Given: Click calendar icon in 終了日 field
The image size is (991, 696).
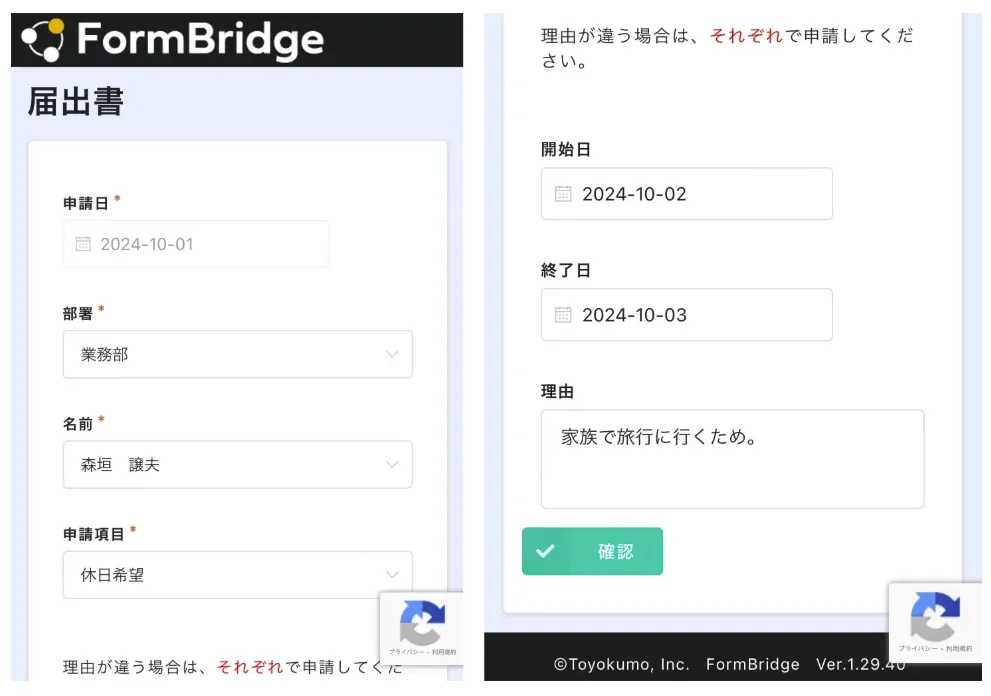Looking at the screenshot, I should click(x=563, y=315).
